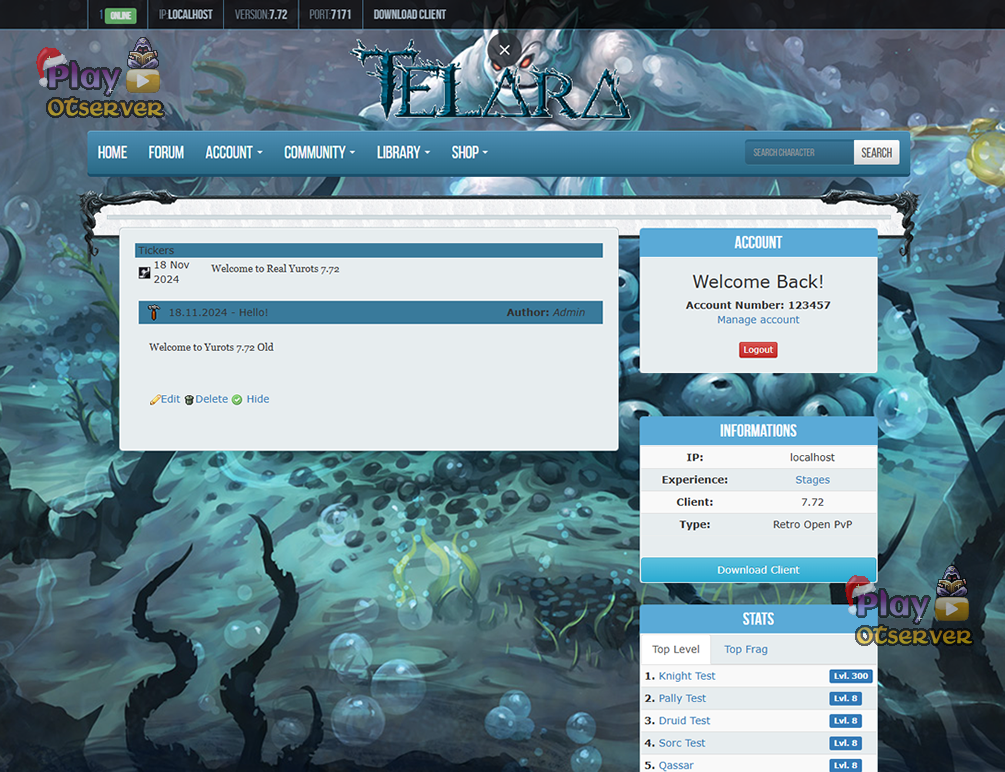This screenshot has width=1005, height=772.
Task: Click 'PORT: 7171' in top bar
Action: click(330, 14)
